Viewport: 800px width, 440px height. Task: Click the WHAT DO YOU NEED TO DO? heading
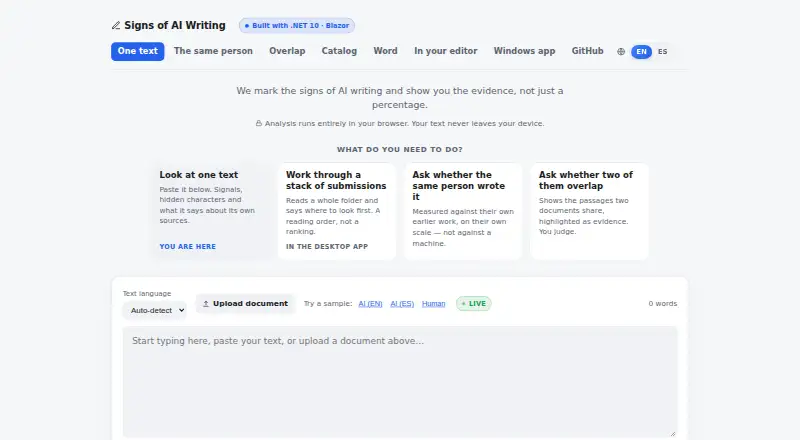tap(399, 150)
